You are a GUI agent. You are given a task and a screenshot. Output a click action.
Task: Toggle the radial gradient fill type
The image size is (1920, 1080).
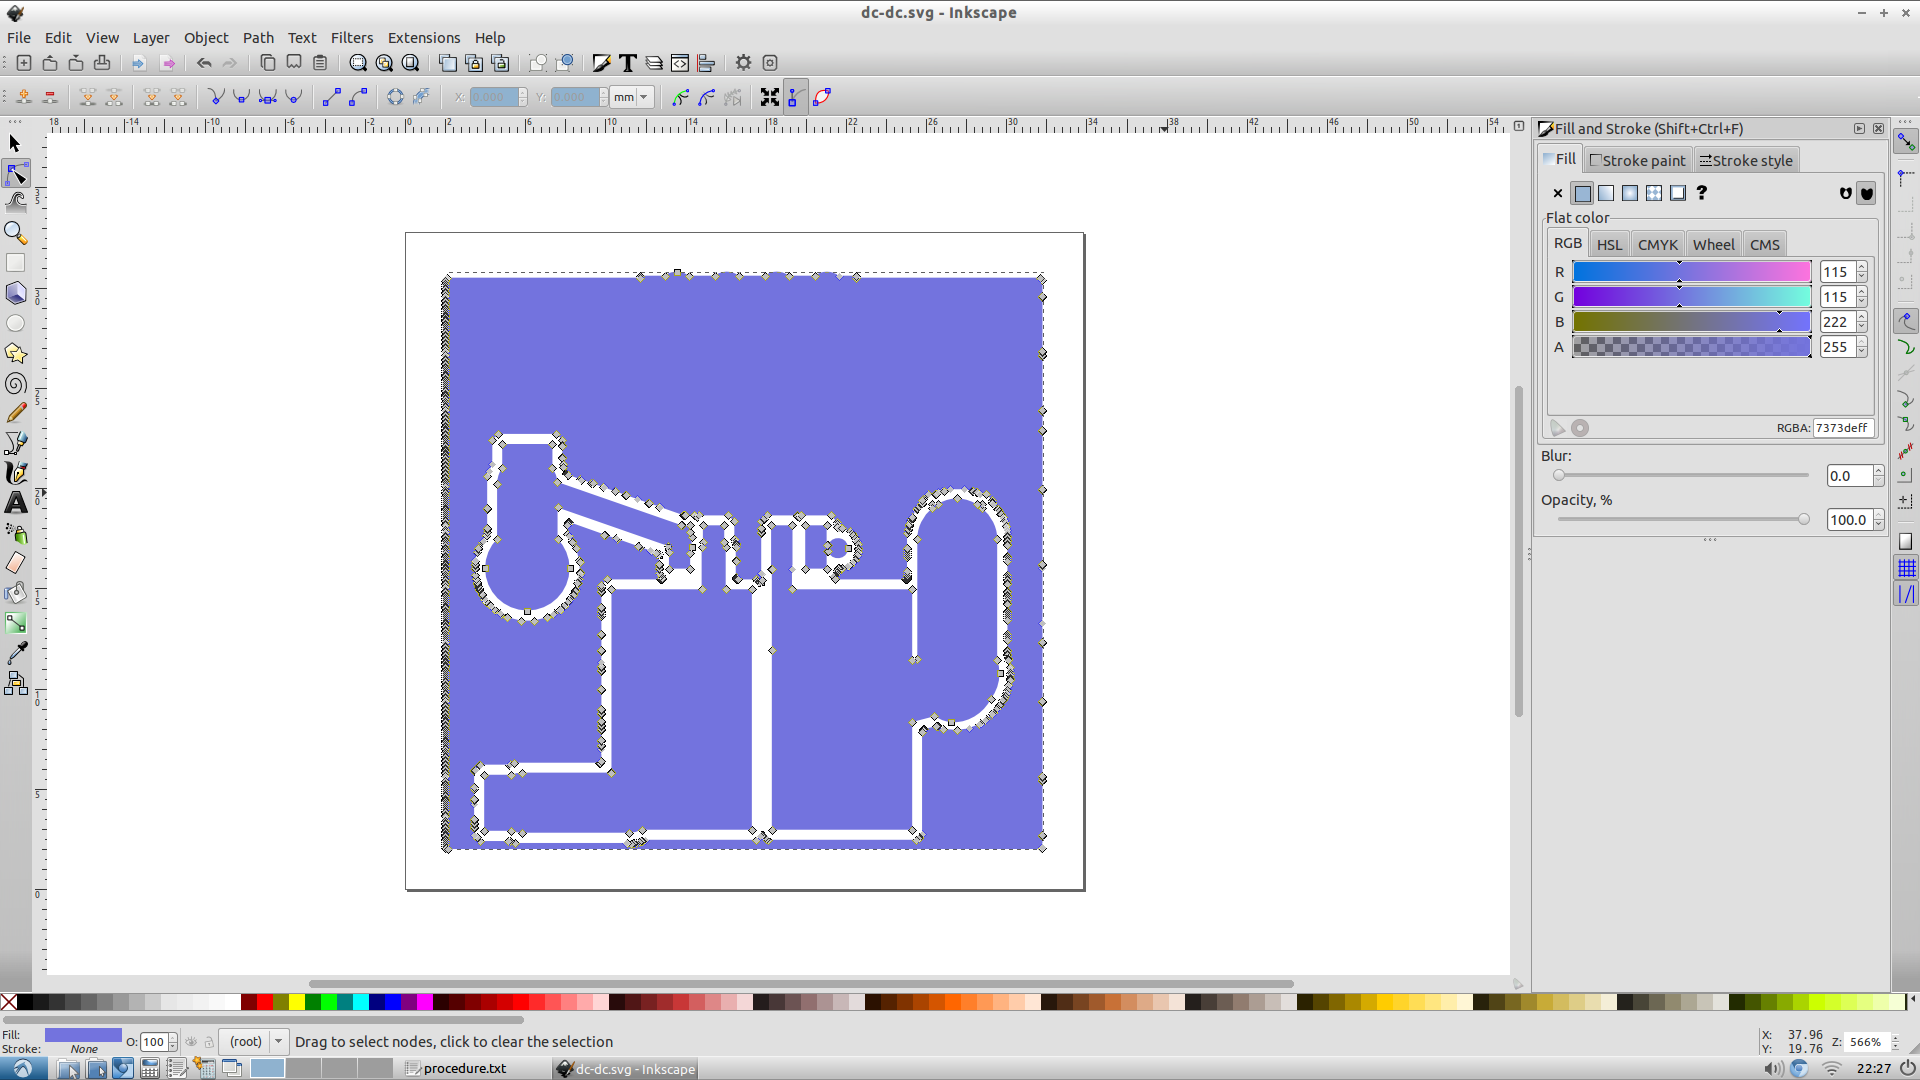pos(1629,193)
